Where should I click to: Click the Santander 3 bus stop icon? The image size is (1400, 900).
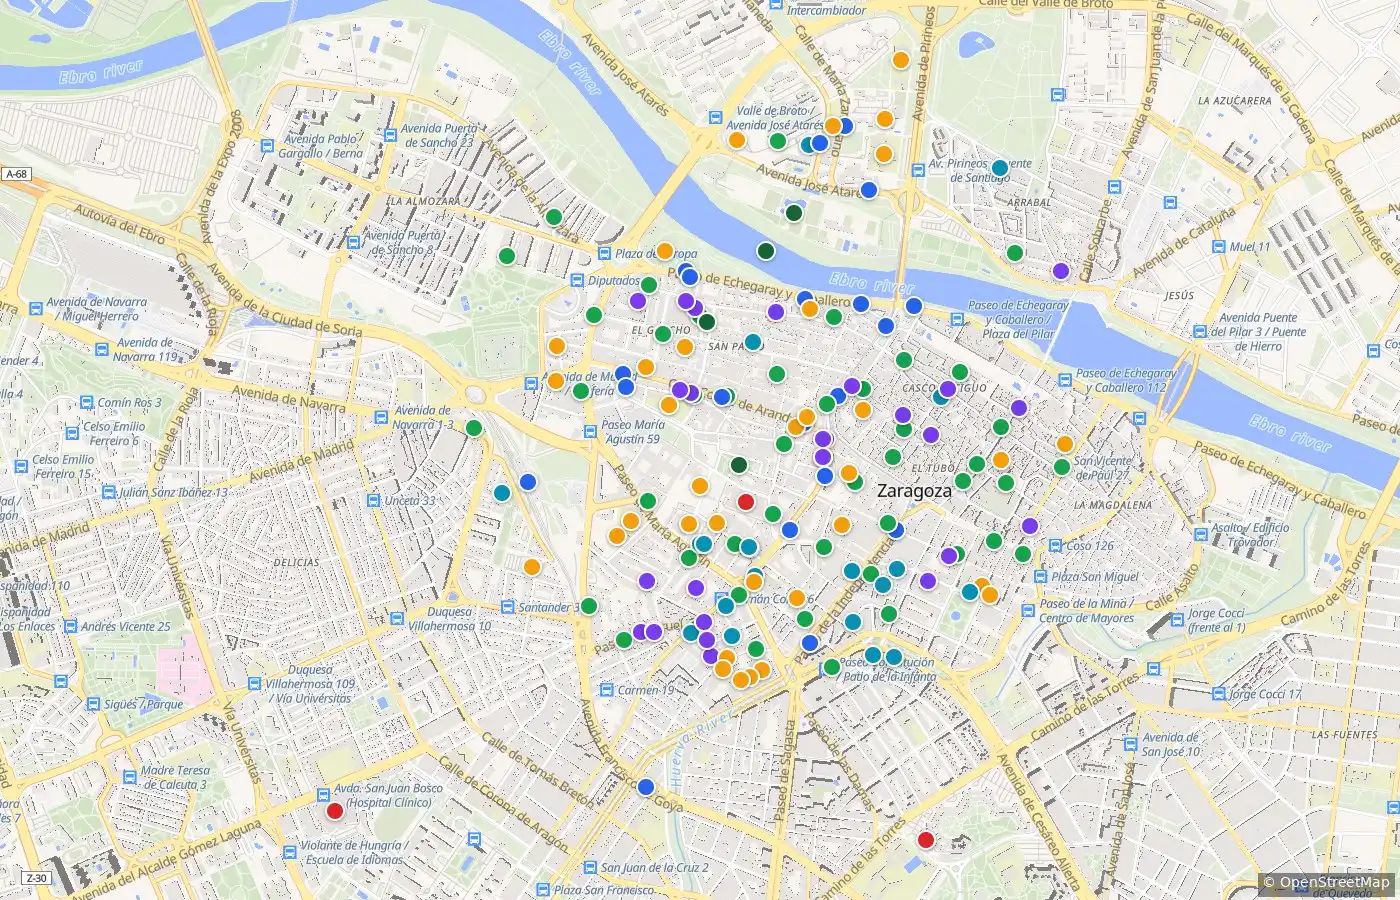507,607
